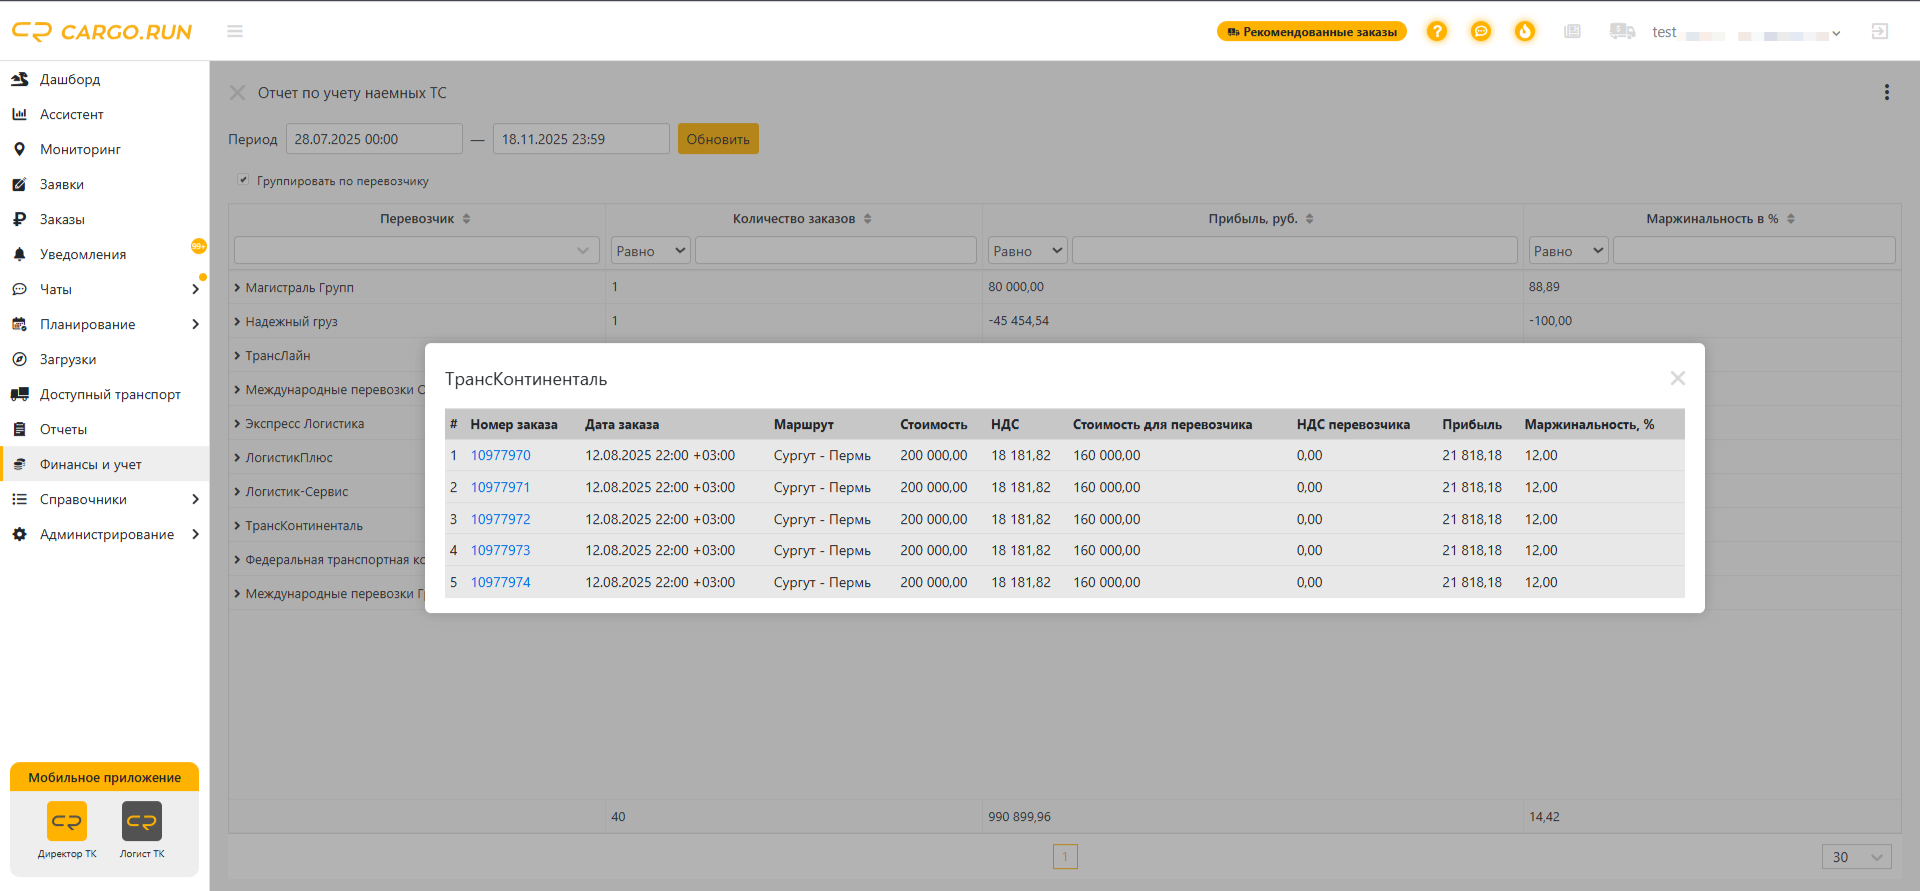Screen dimensions: 1920x891
Task: Close the ТрансКонтиненталь popup
Action: 1678,378
